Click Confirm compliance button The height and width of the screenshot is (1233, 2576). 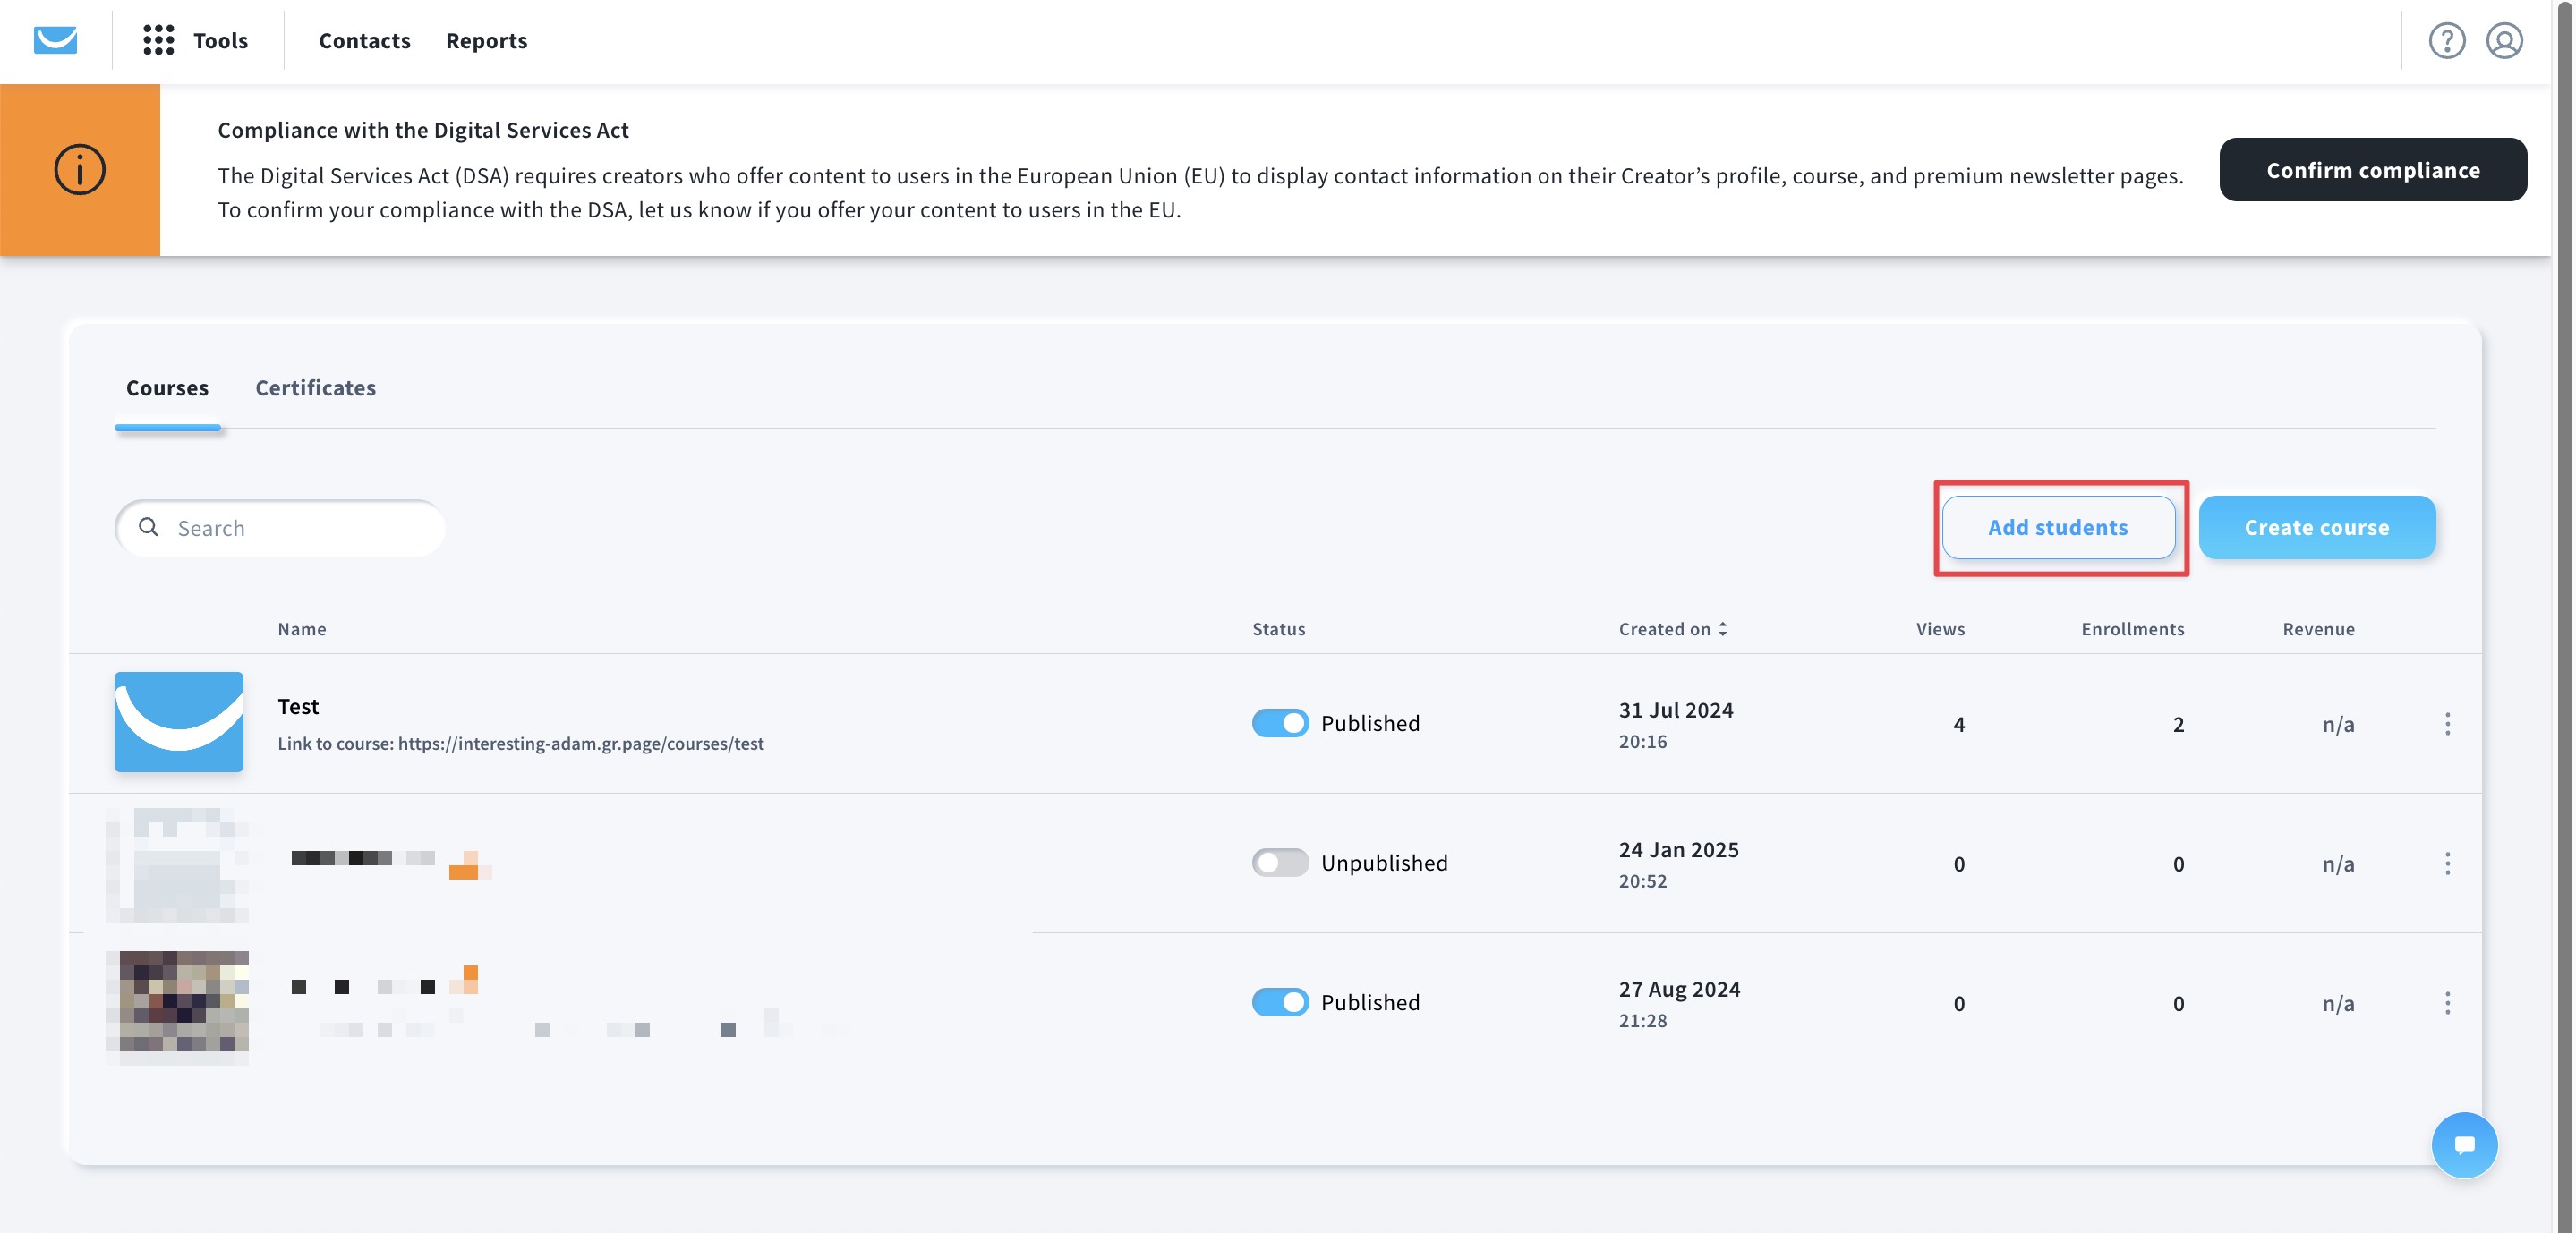pos(2372,170)
